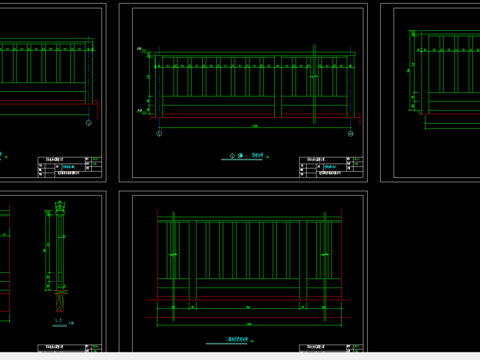Screen dimensions: 480x360
Task: Select the axis bubble in top-left sheet
Action: [89, 123]
